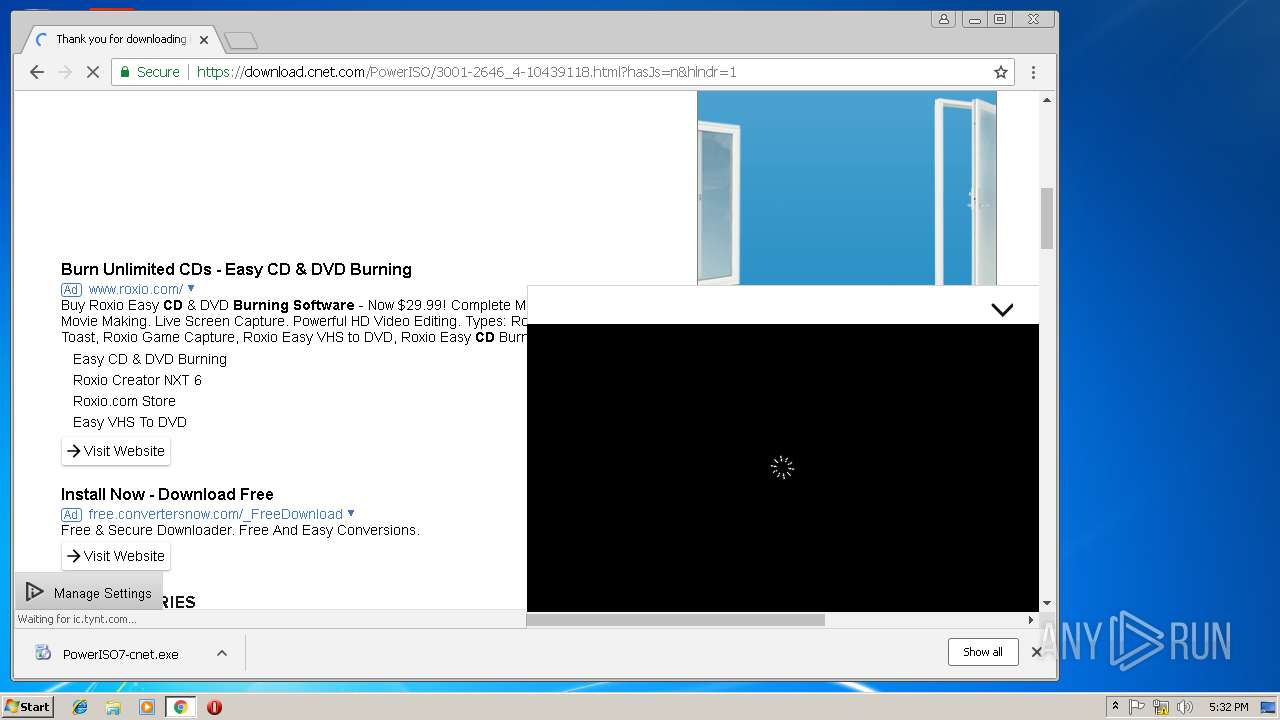
Task: Click the Ad badge next to free.convertersnow.com
Action: coord(71,514)
